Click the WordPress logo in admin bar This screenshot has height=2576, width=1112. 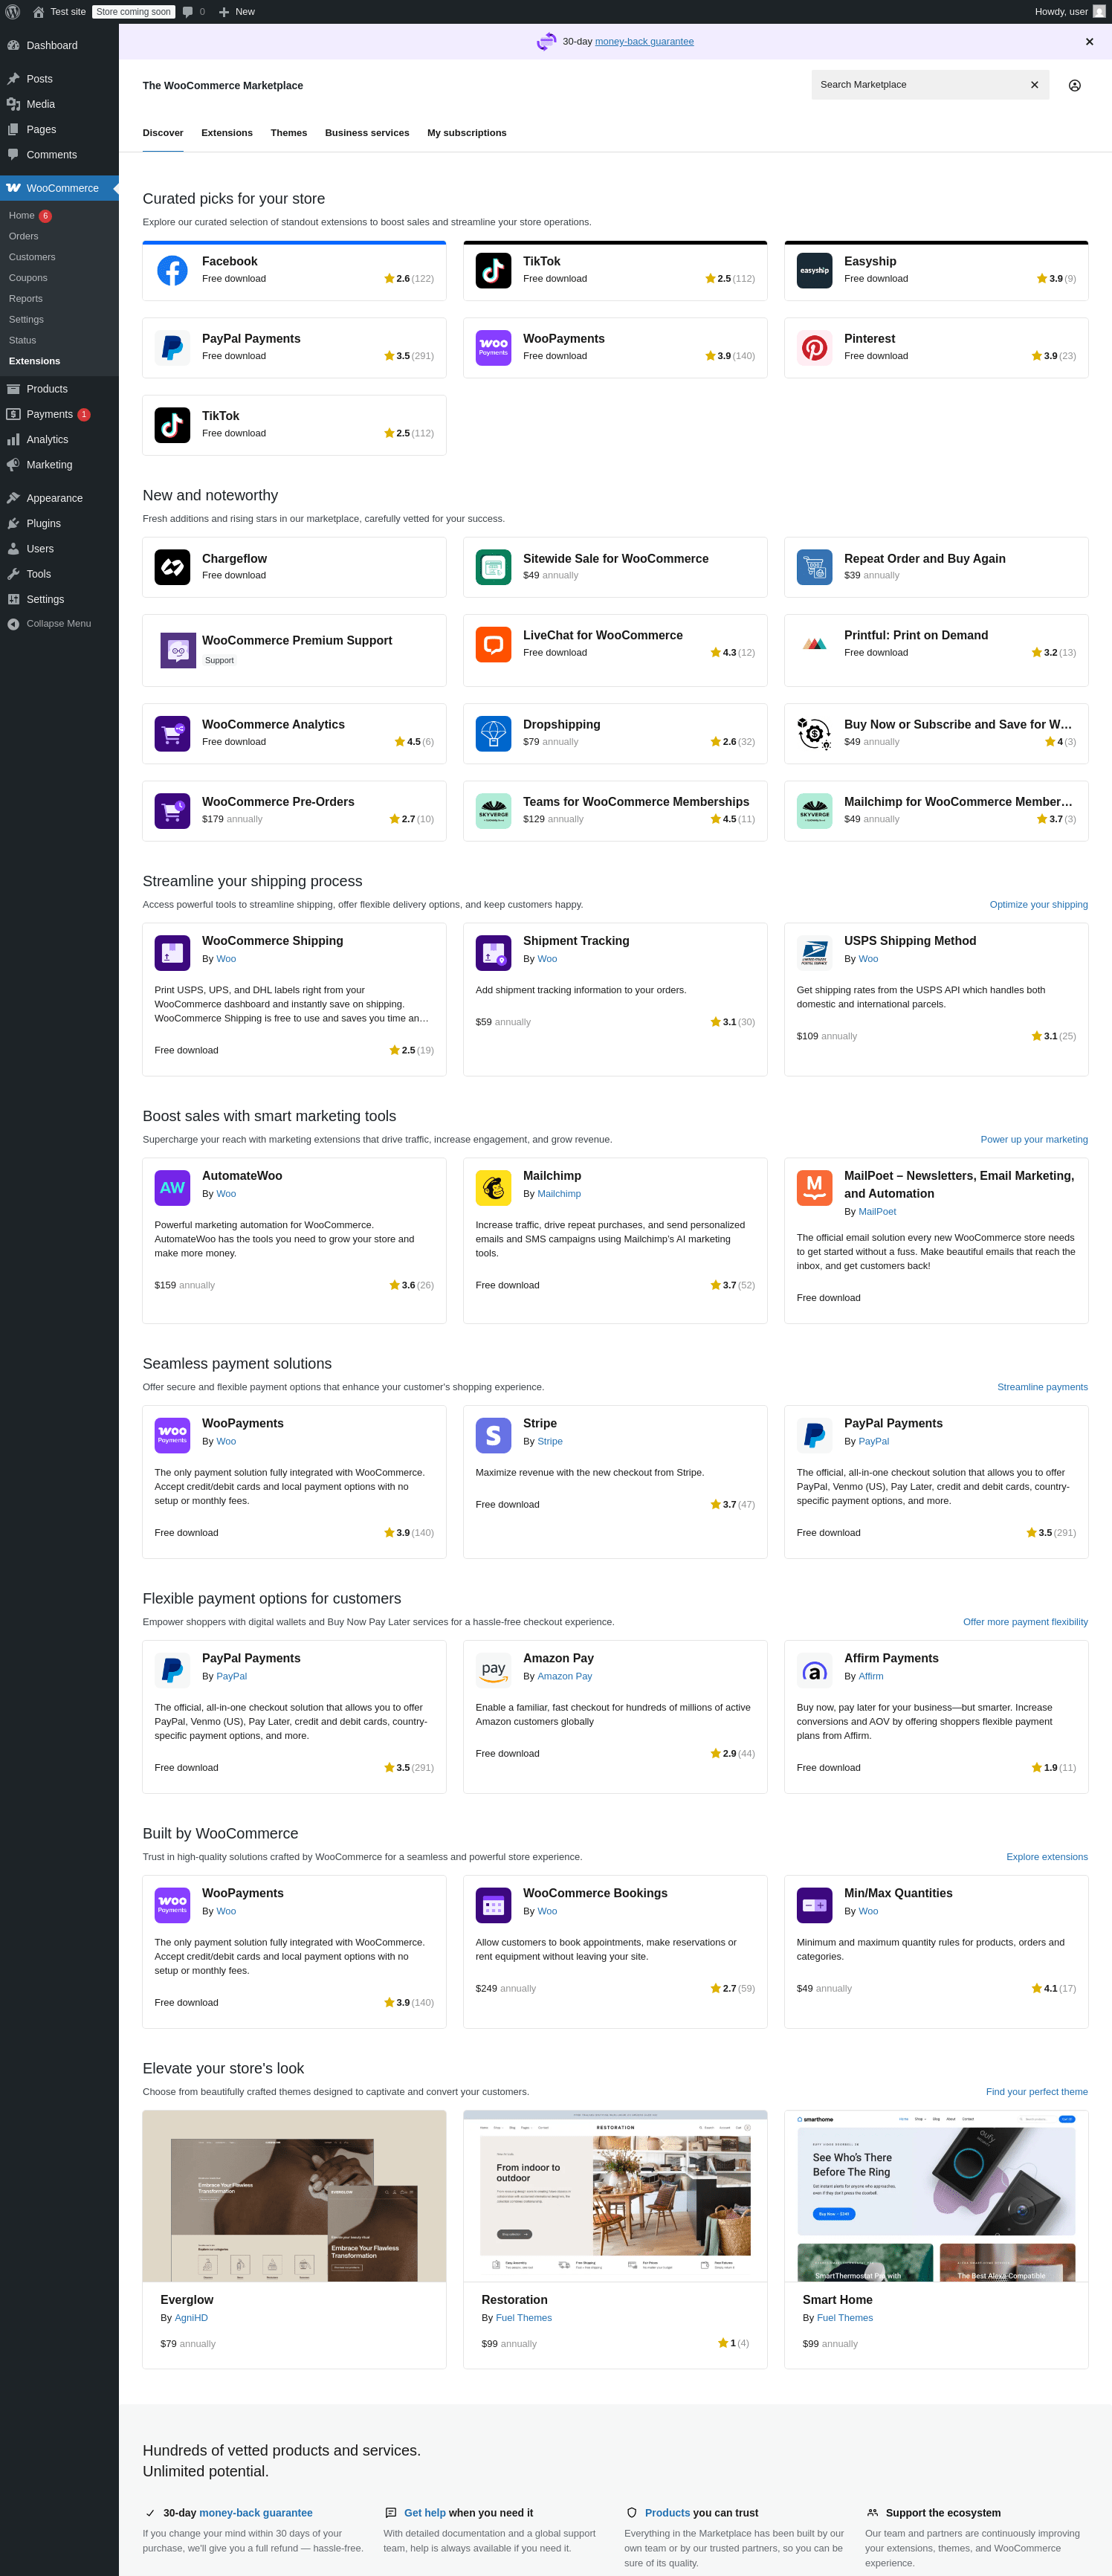coord(13,12)
